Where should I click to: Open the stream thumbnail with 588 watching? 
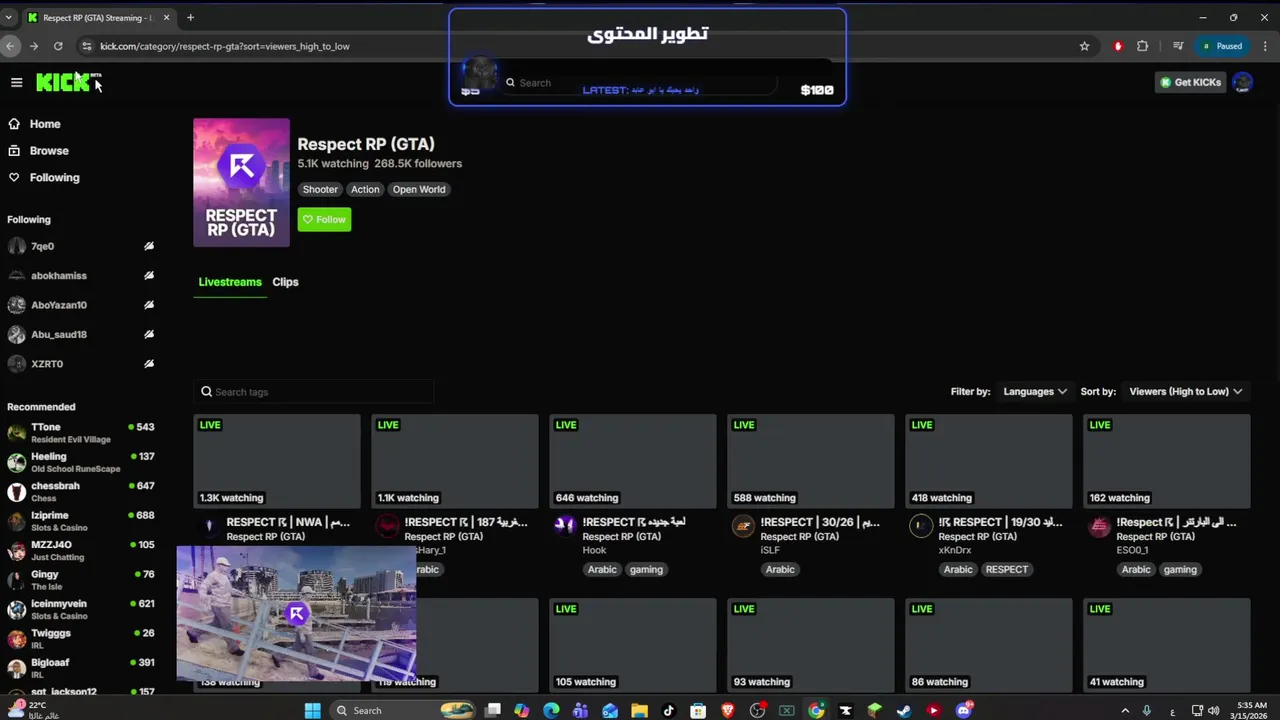point(811,462)
